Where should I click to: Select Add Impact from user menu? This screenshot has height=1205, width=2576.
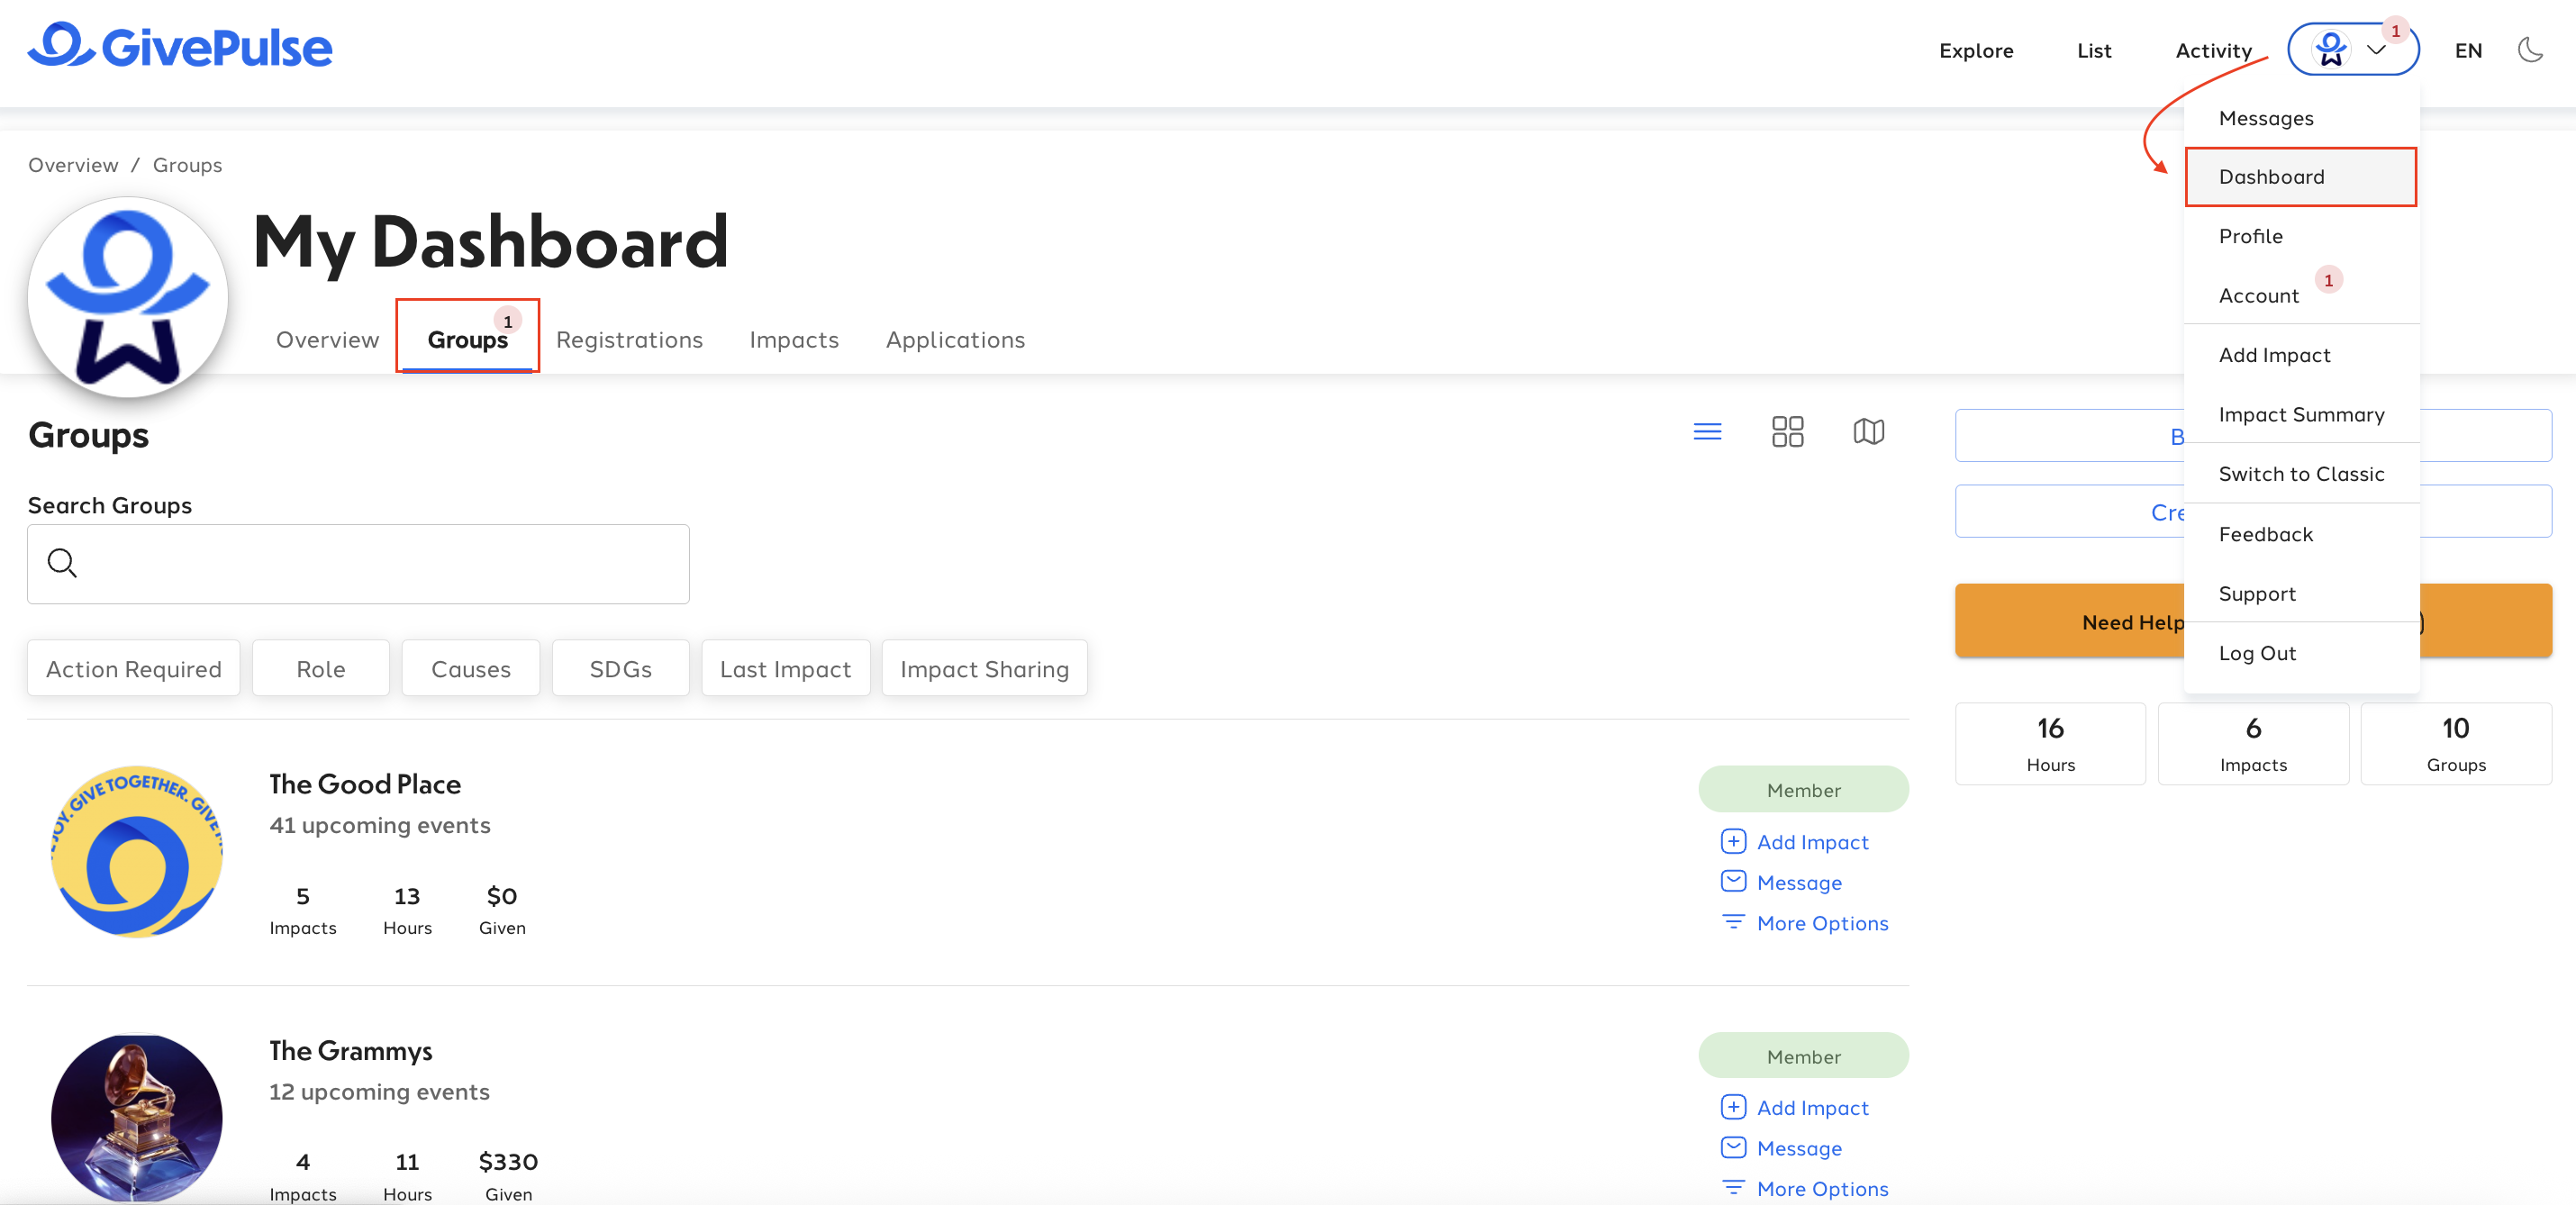pos(2302,355)
